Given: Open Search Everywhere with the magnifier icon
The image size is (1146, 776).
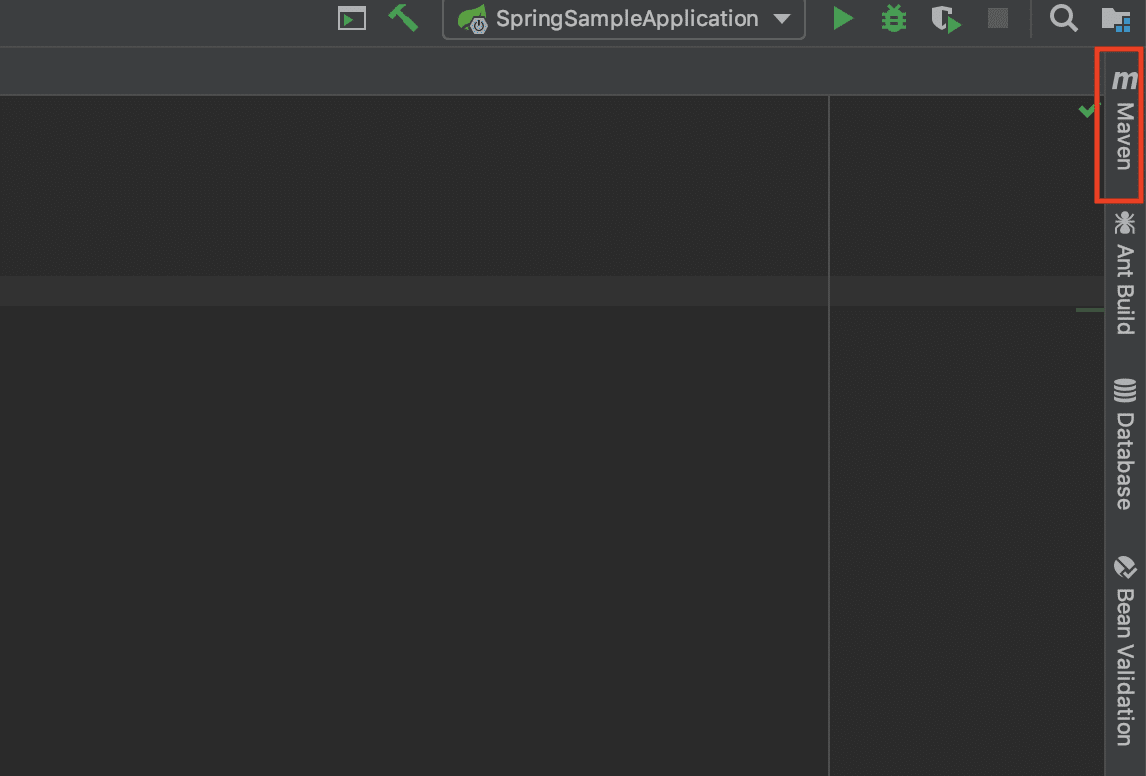Looking at the screenshot, I should point(1063,17).
